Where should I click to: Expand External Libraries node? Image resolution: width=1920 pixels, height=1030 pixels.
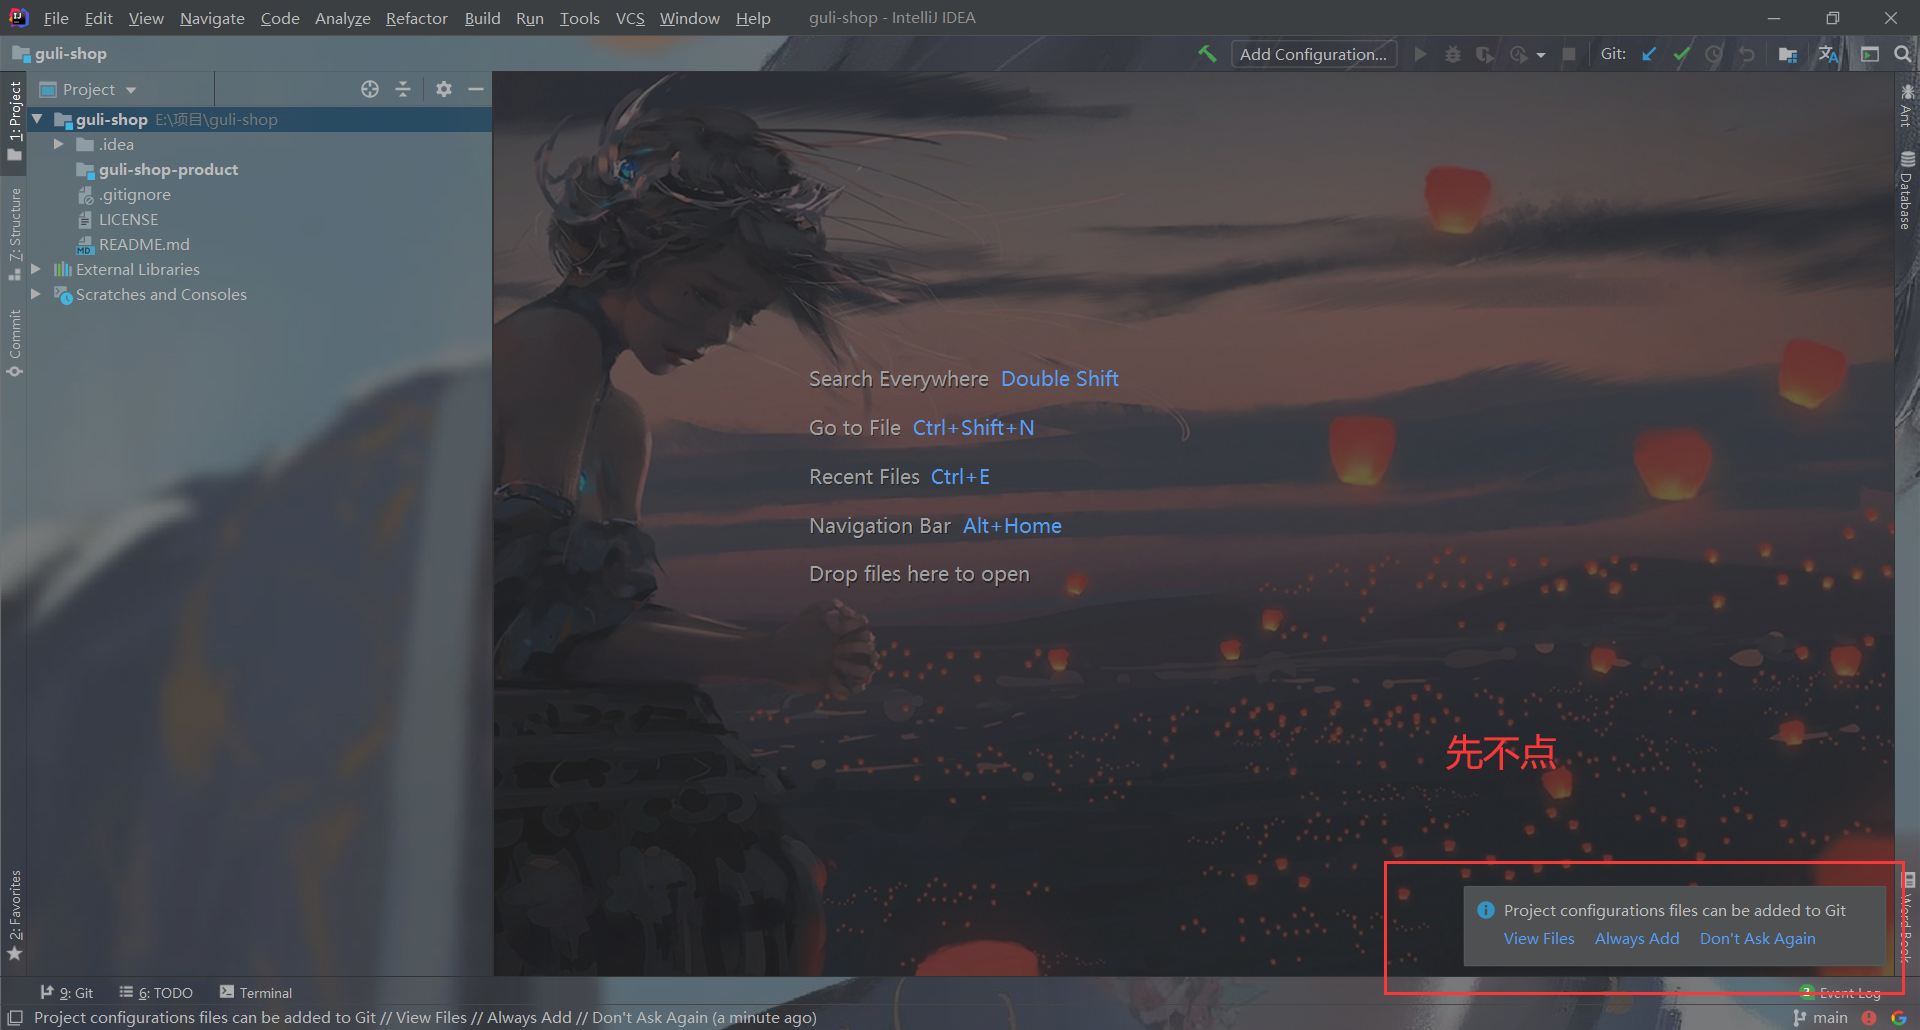[36, 269]
